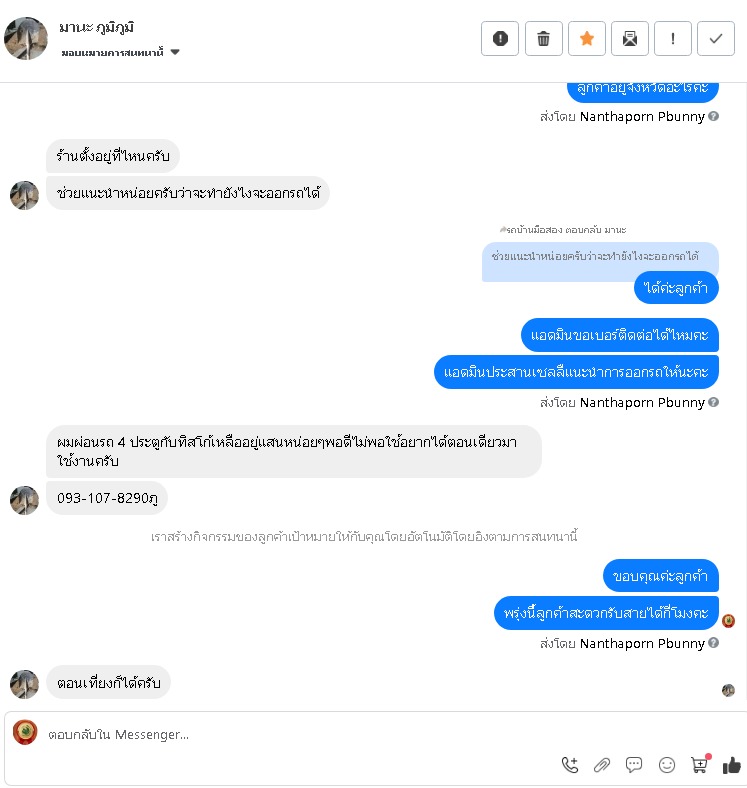747x788 pixels.
Task: Mark conversation as unread envelope icon
Action: tap(630, 38)
